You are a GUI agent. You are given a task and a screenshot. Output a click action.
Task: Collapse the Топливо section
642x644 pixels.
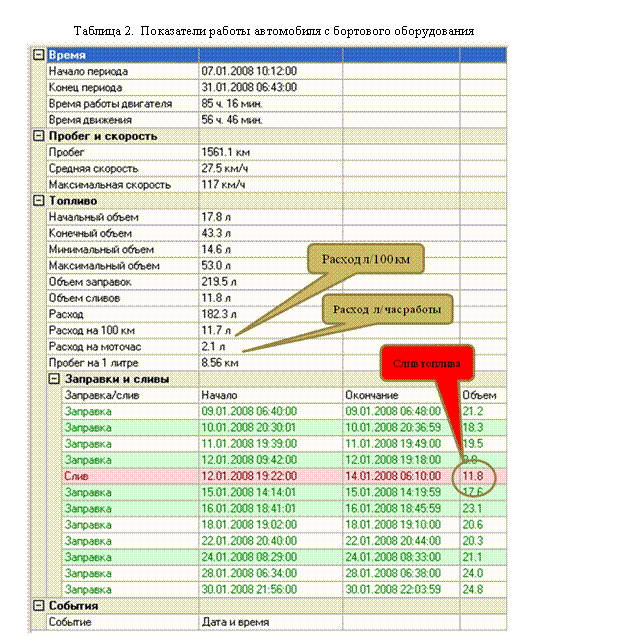click(x=39, y=201)
